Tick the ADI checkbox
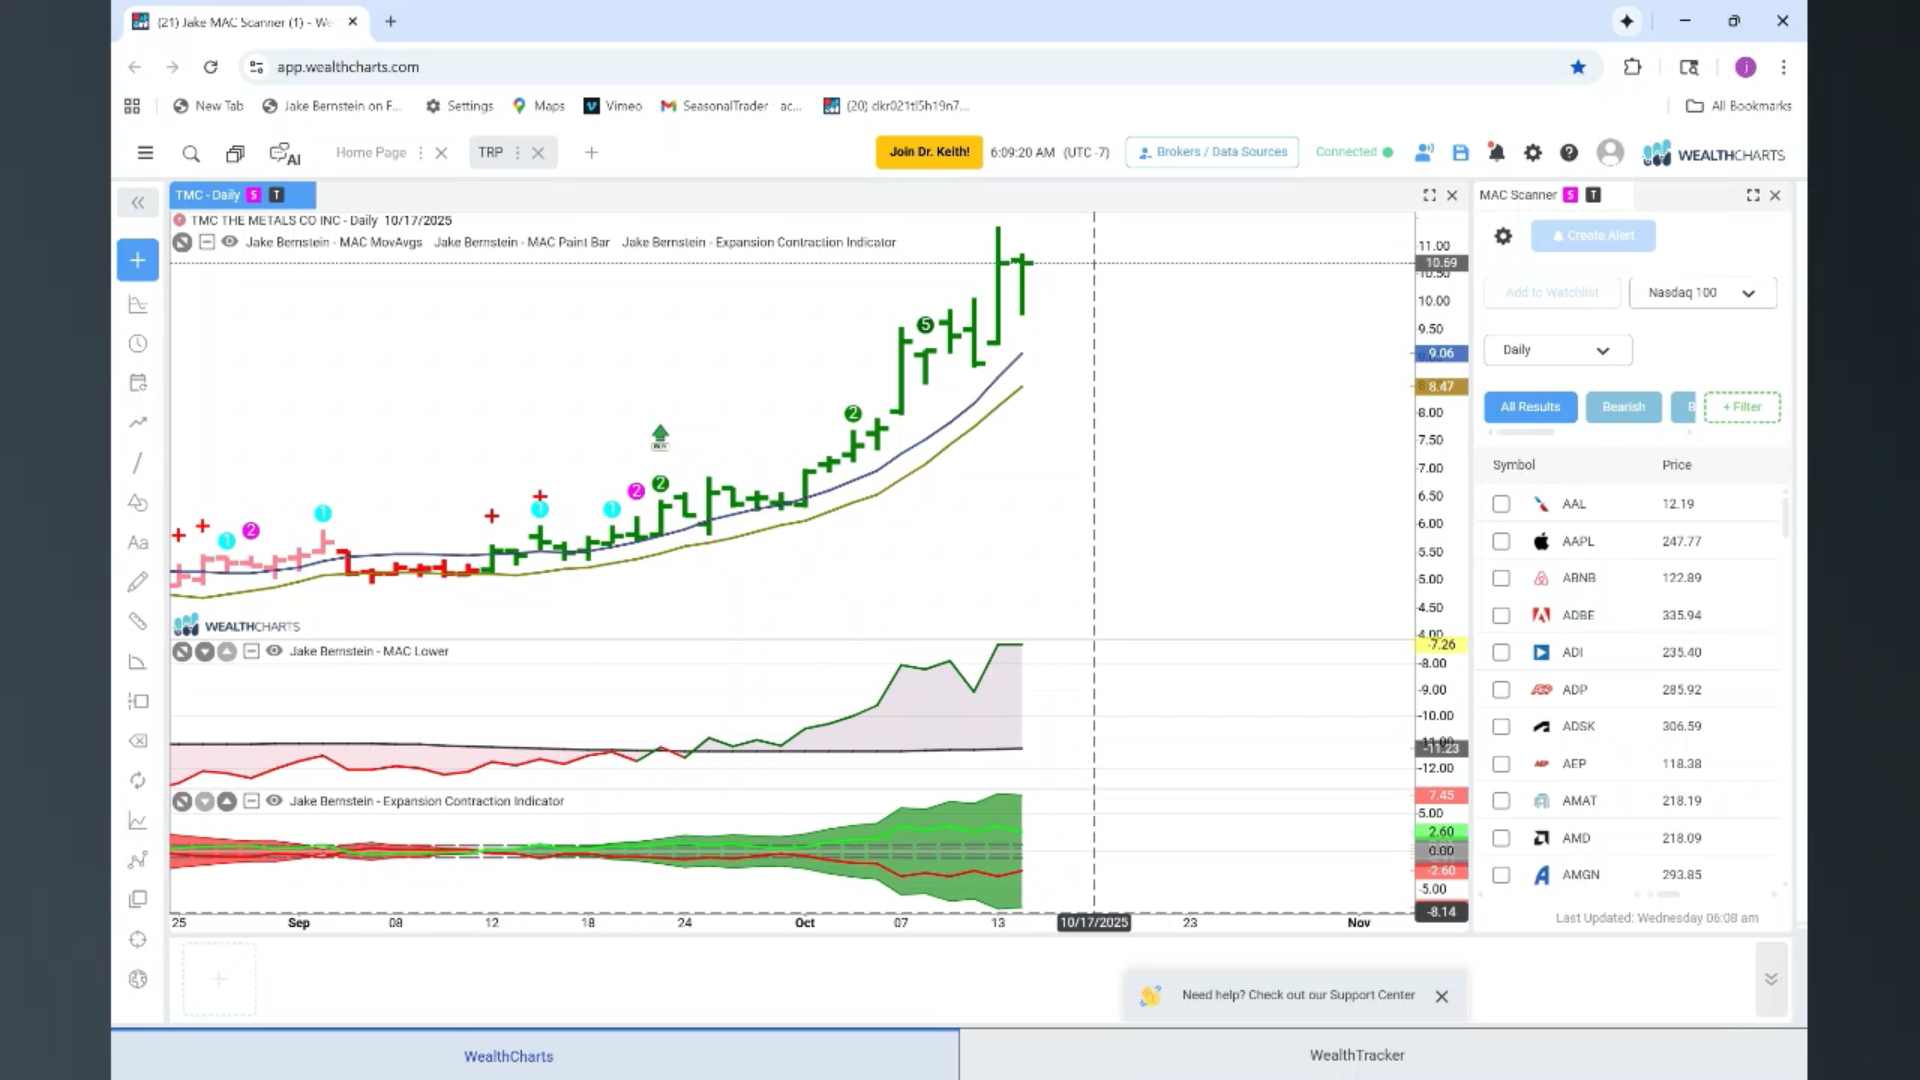The width and height of the screenshot is (1920, 1080). (1501, 652)
